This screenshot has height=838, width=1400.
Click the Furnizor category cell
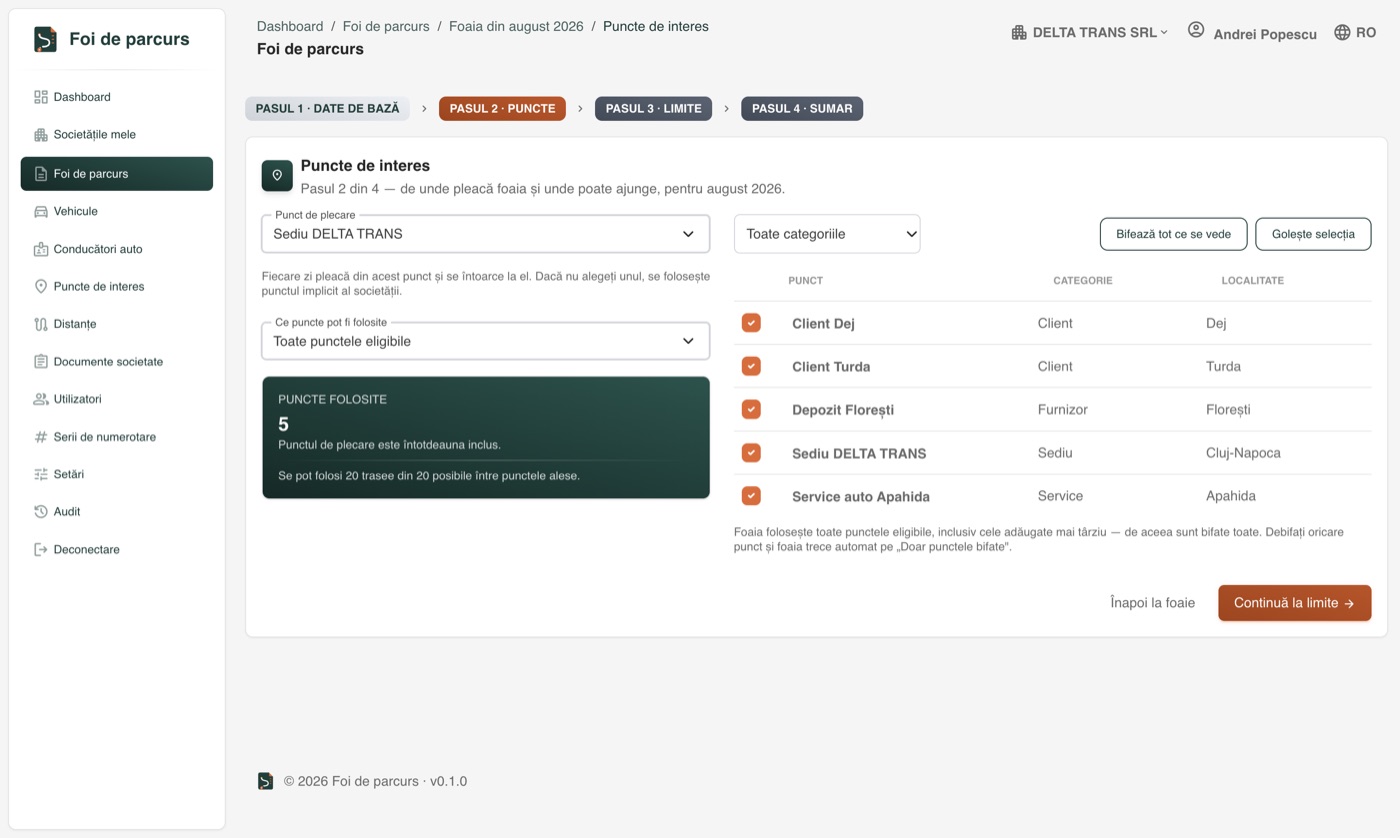click(x=1063, y=409)
